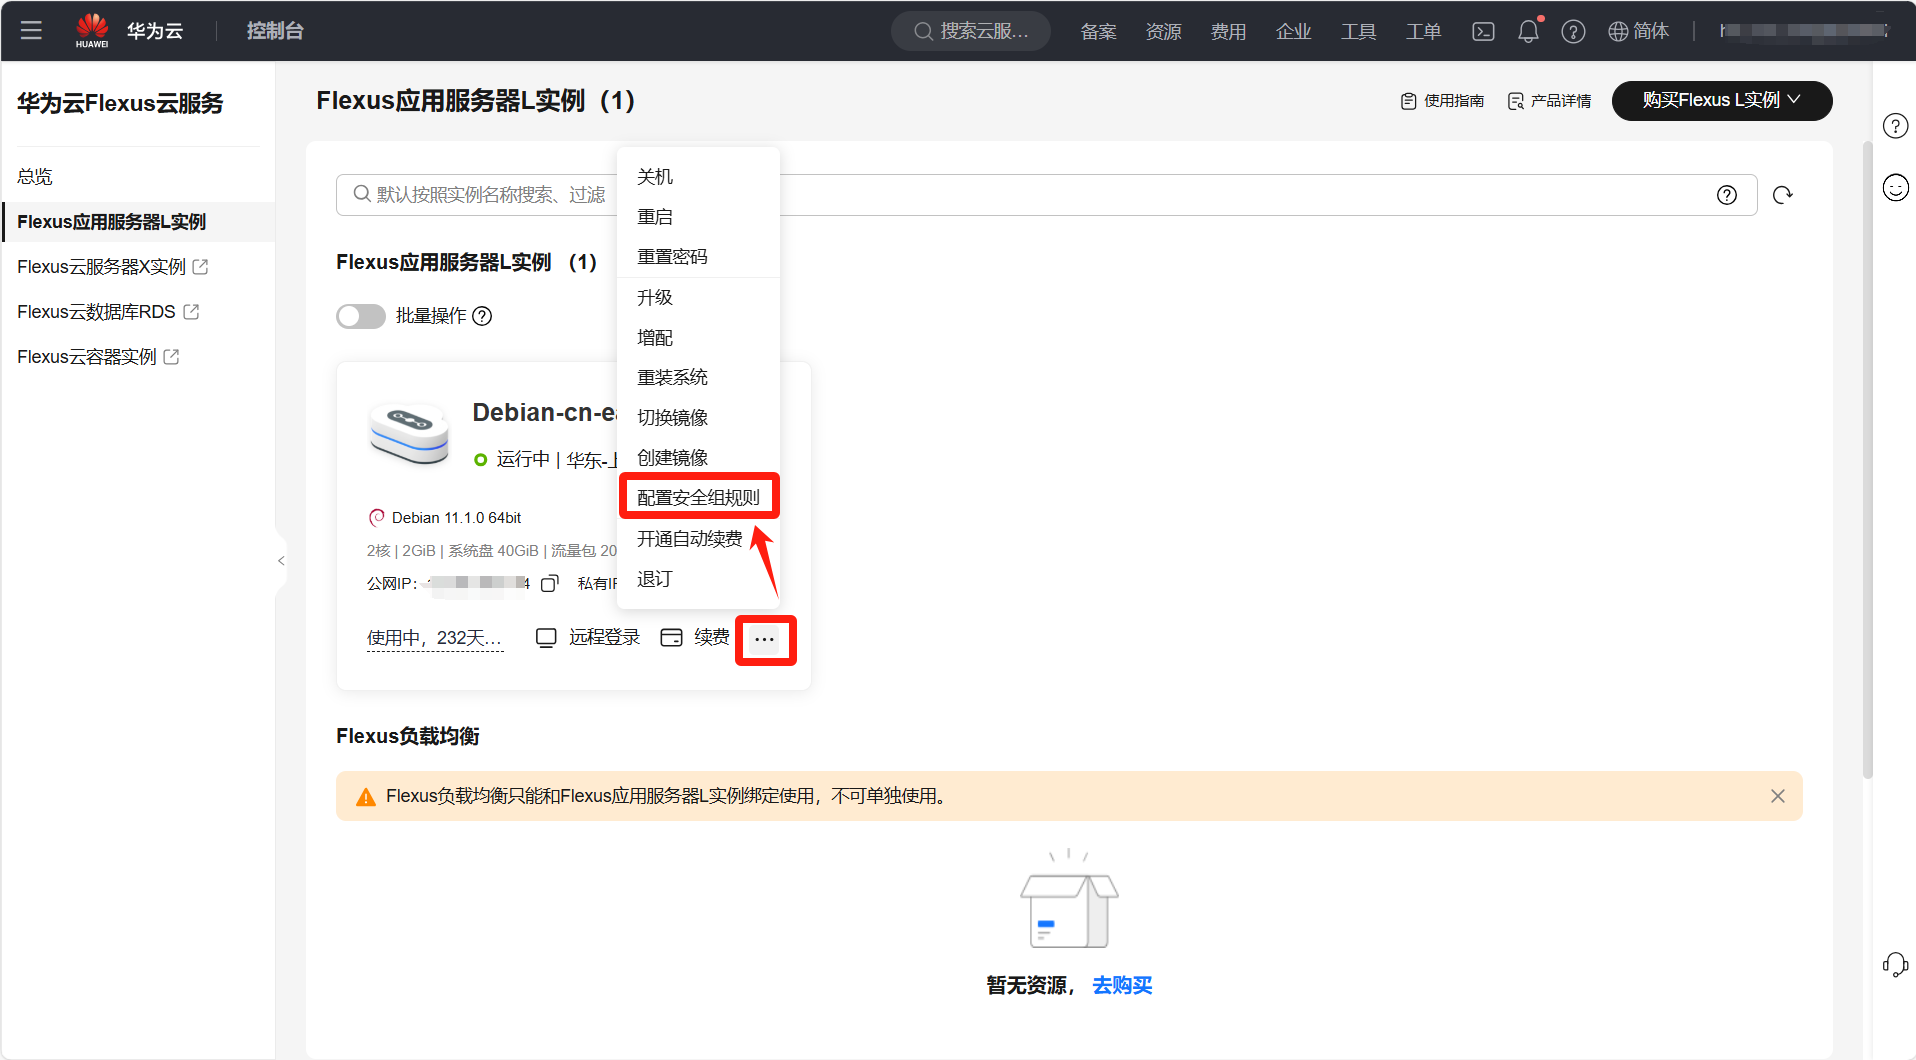Follow the go-to-purchase link

coord(1122,985)
